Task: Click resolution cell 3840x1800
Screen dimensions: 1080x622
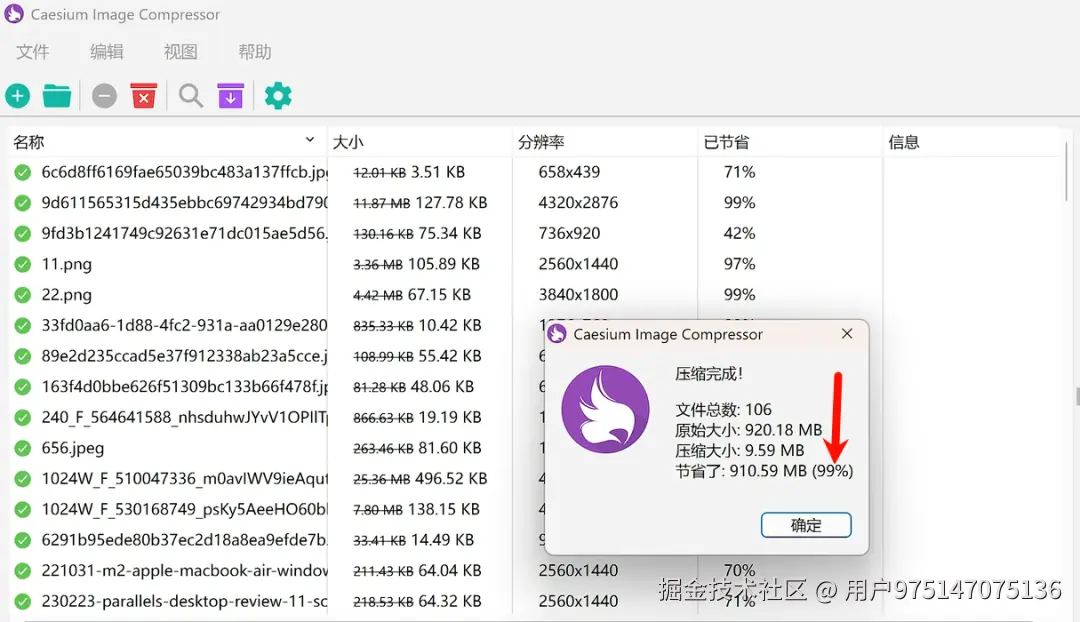Action: click(579, 295)
